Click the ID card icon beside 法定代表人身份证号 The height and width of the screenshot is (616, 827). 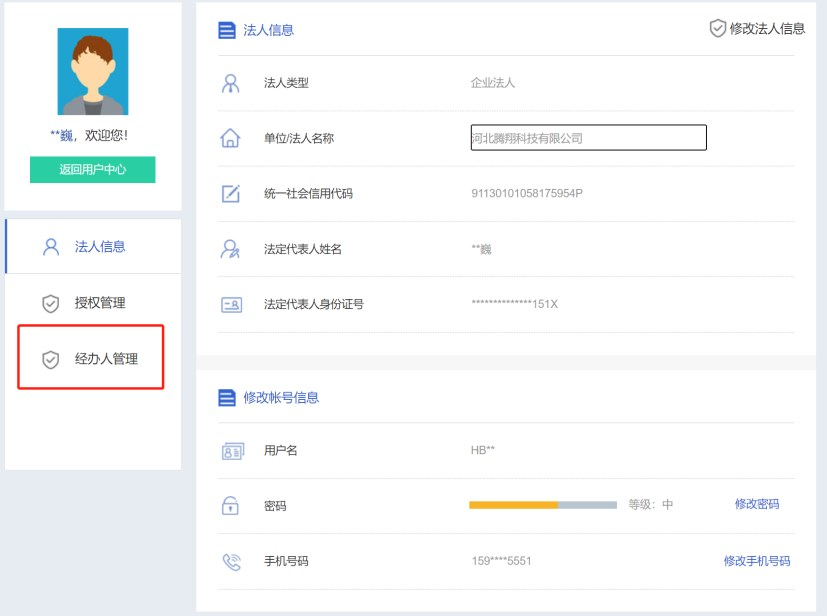pyautogui.click(x=231, y=304)
